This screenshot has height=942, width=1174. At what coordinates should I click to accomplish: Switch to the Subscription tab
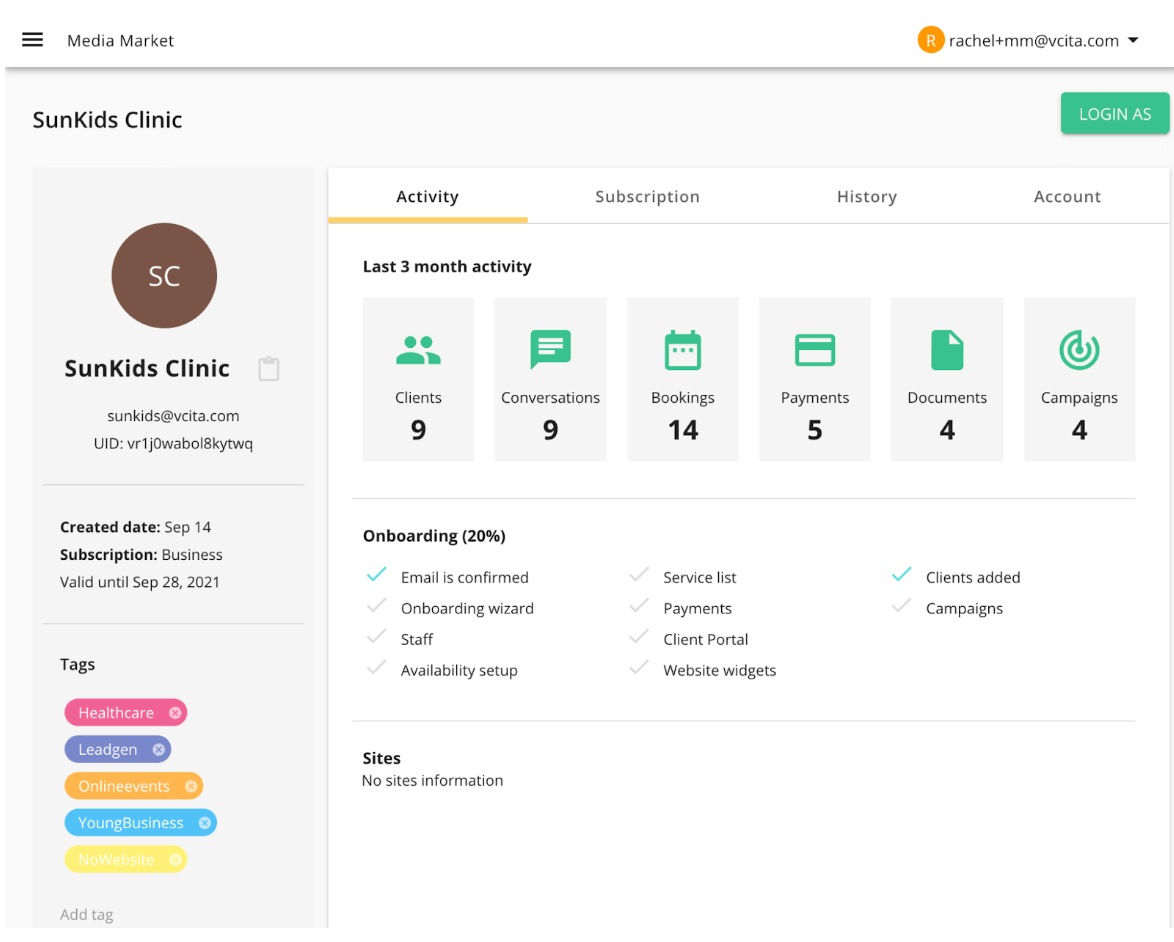(647, 197)
